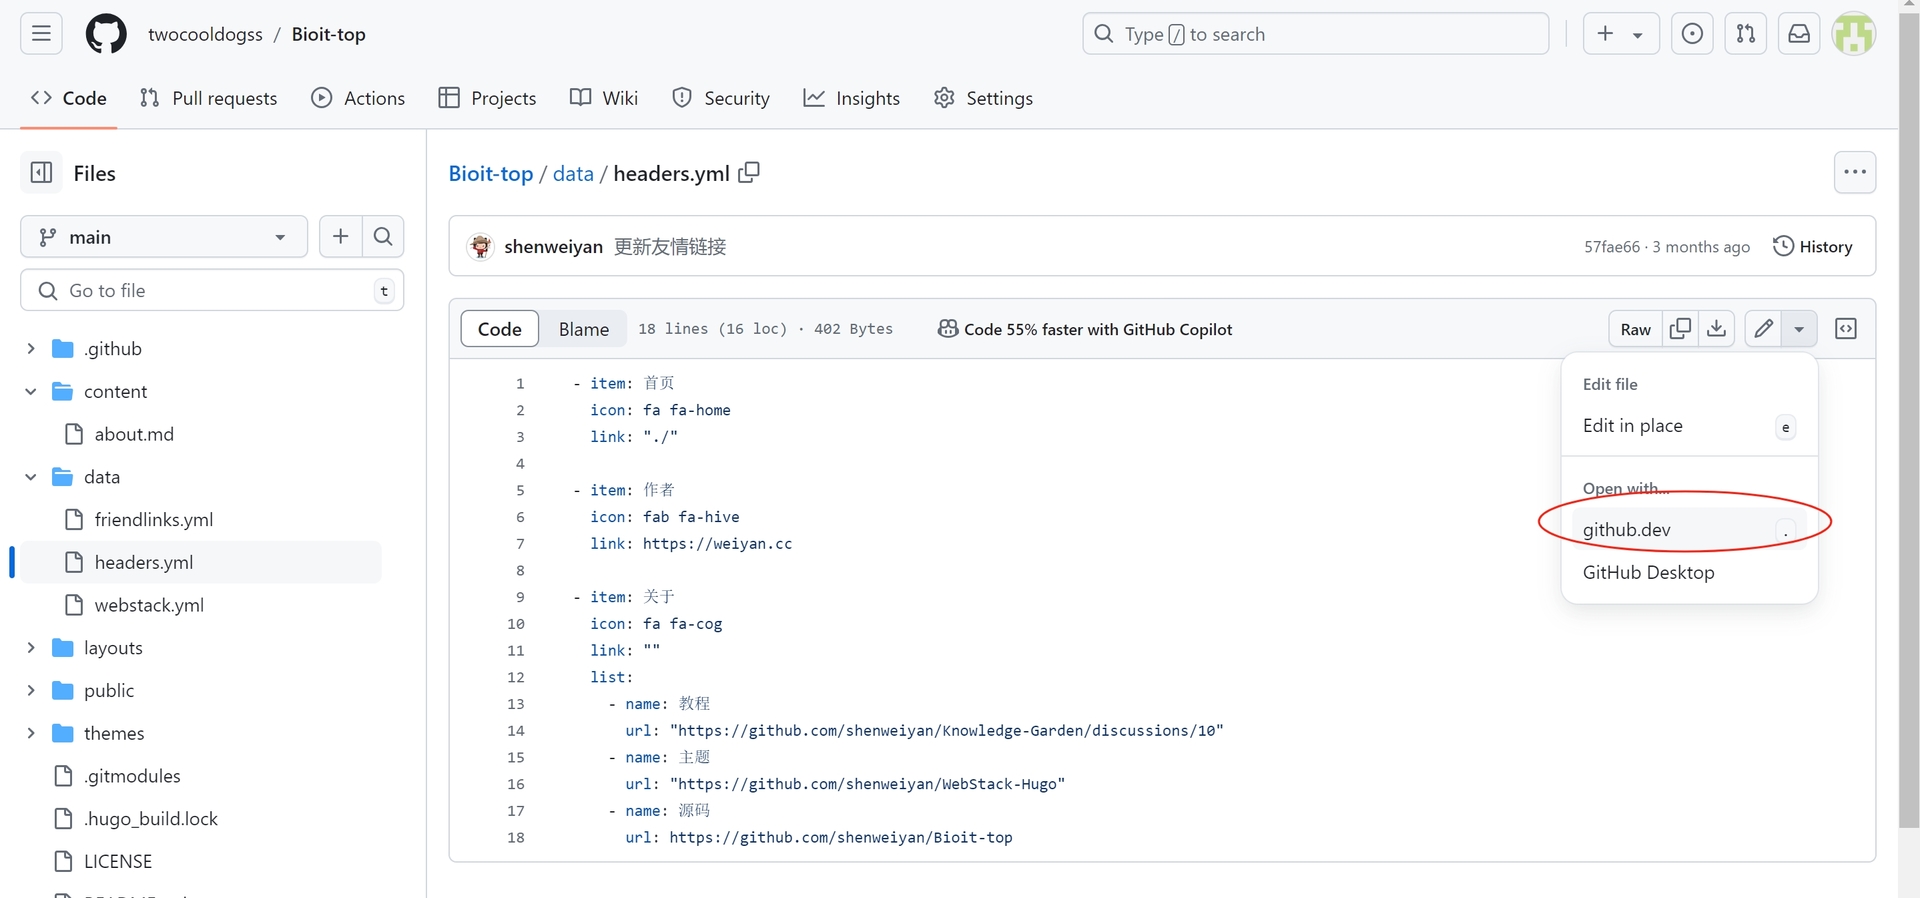
Task: Open the notifications inbox icon
Action: pos(1799,34)
